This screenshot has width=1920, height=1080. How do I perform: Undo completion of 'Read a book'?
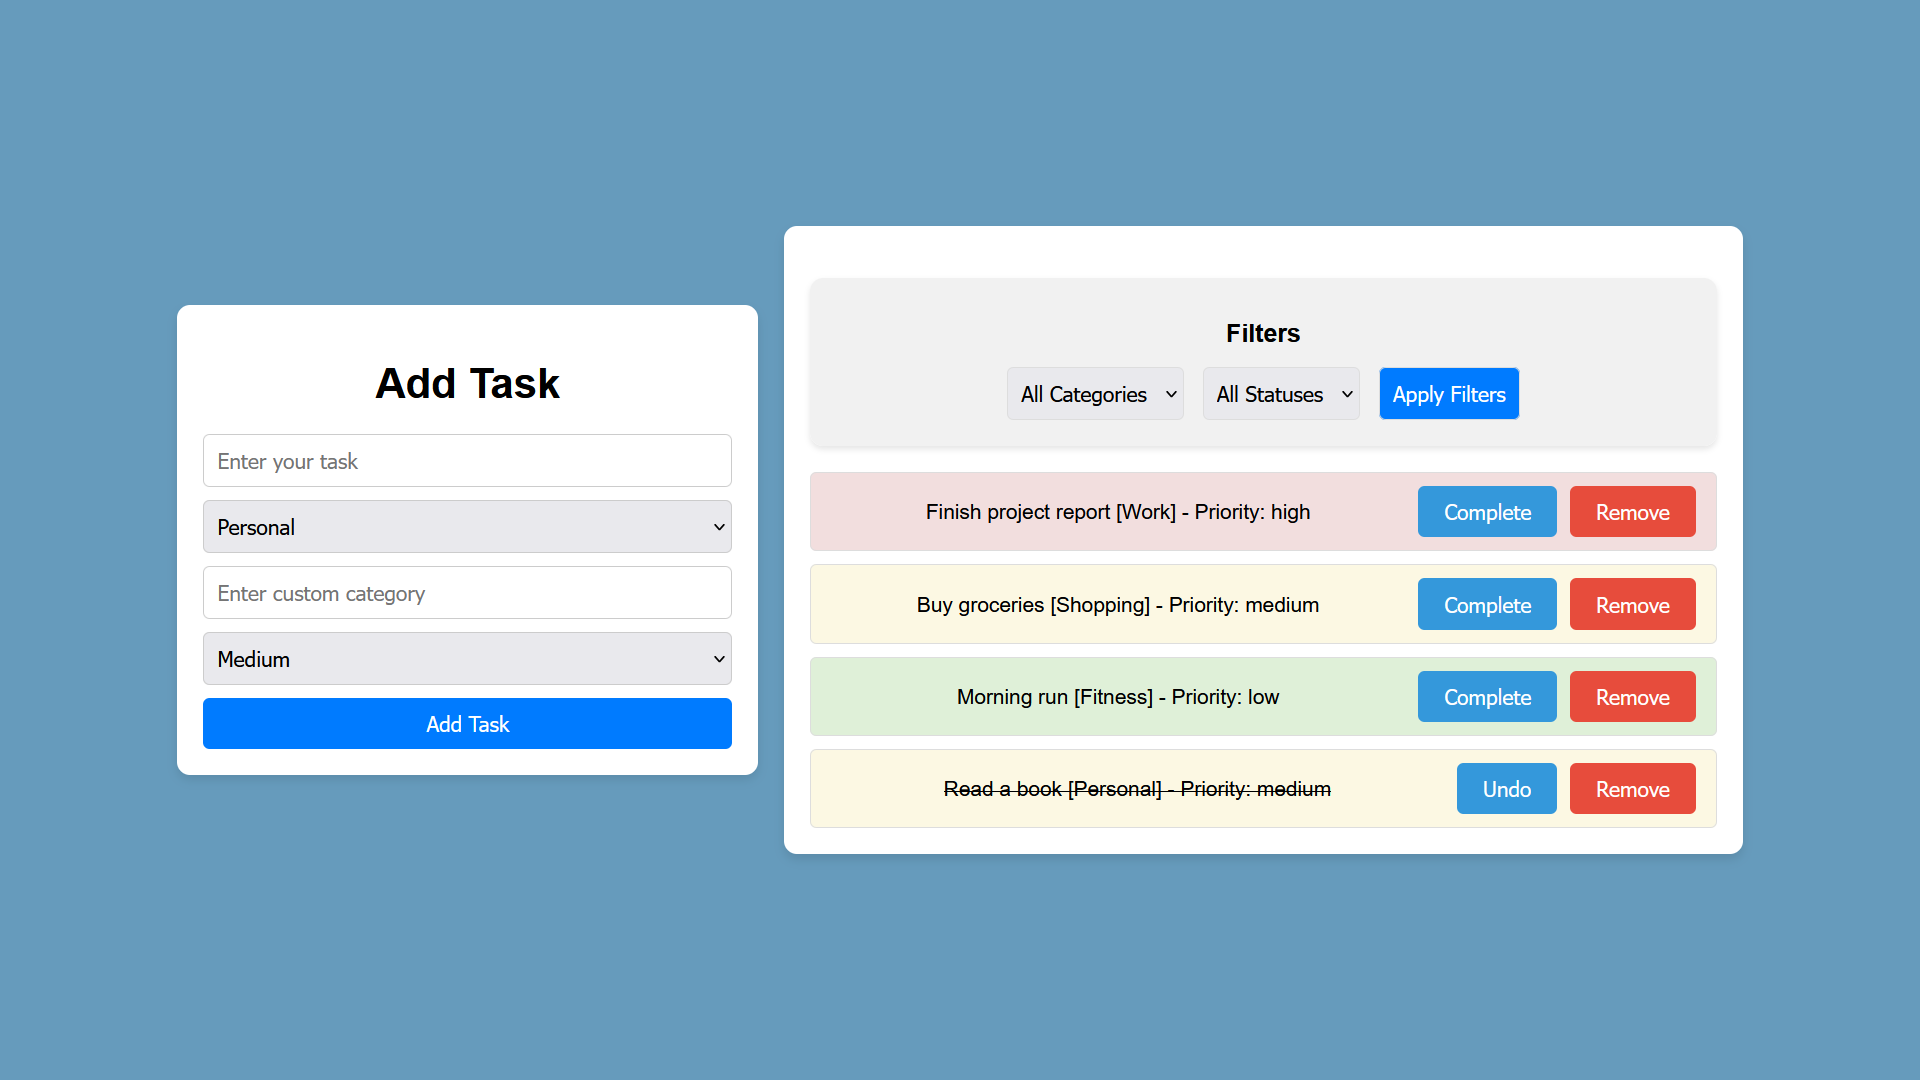coord(1506,789)
